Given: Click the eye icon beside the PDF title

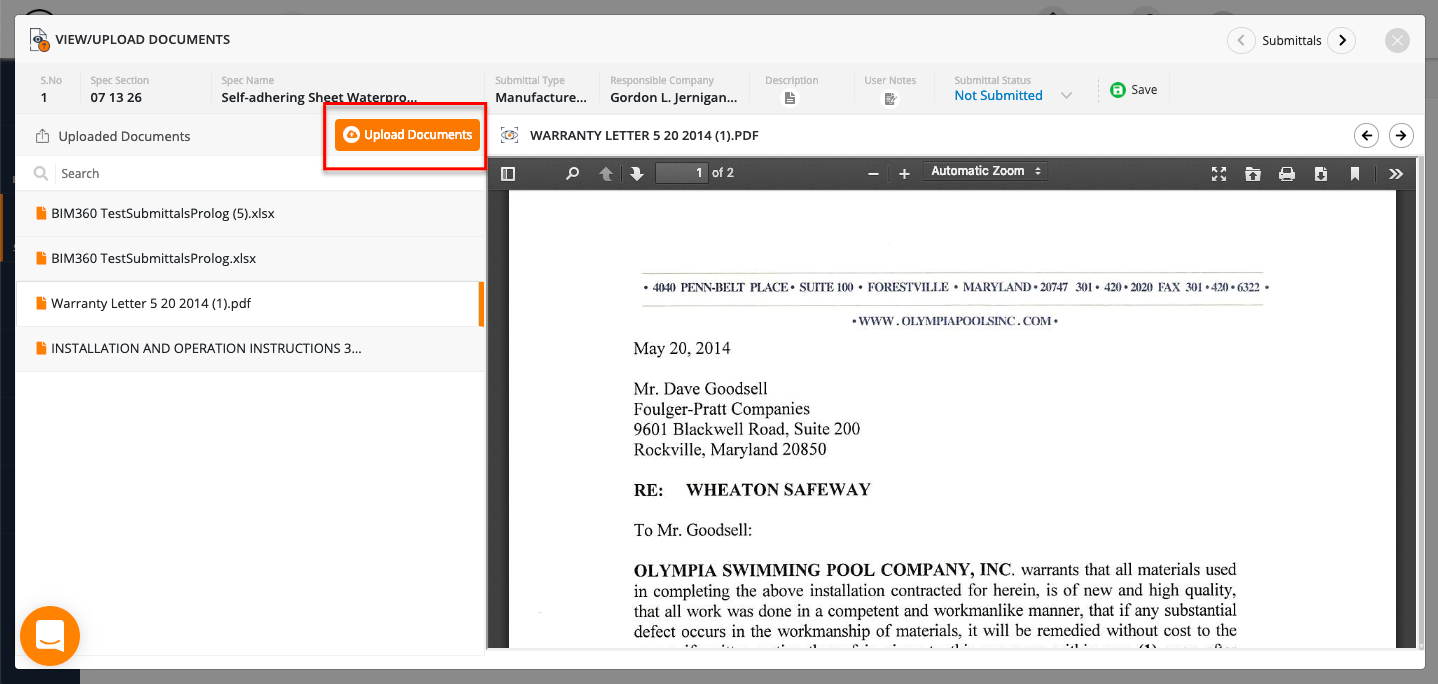Looking at the screenshot, I should (509, 135).
